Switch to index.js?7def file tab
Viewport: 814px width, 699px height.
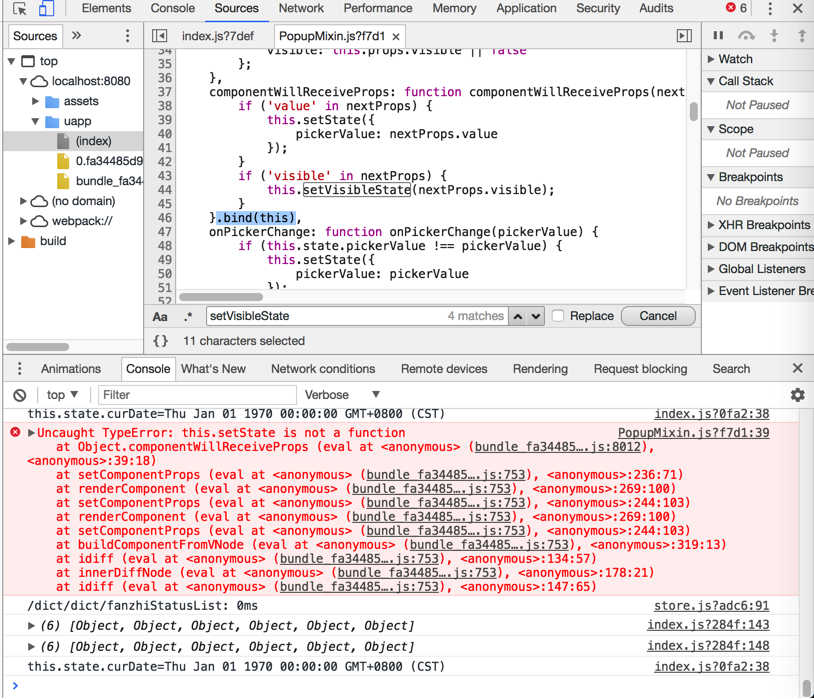click(x=218, y=36)
